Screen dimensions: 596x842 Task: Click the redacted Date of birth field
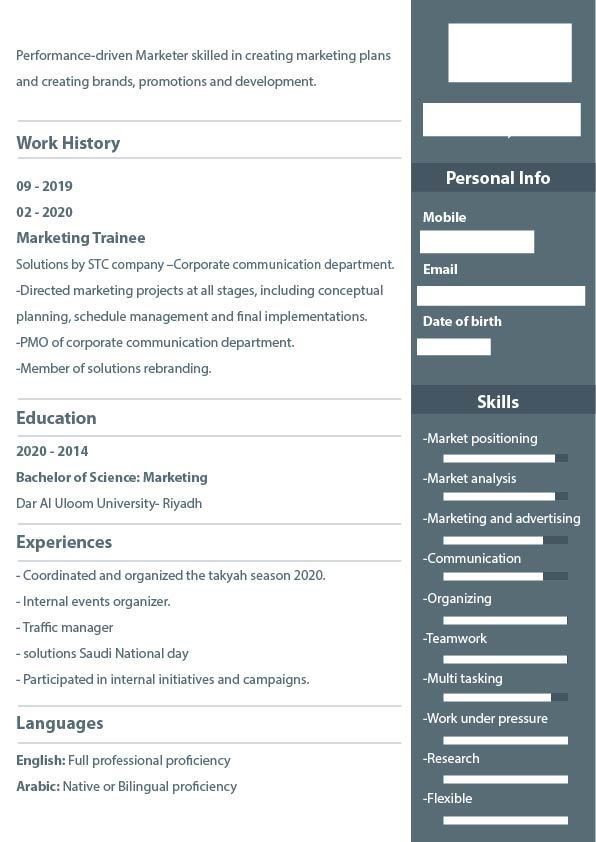pos(454,346)
